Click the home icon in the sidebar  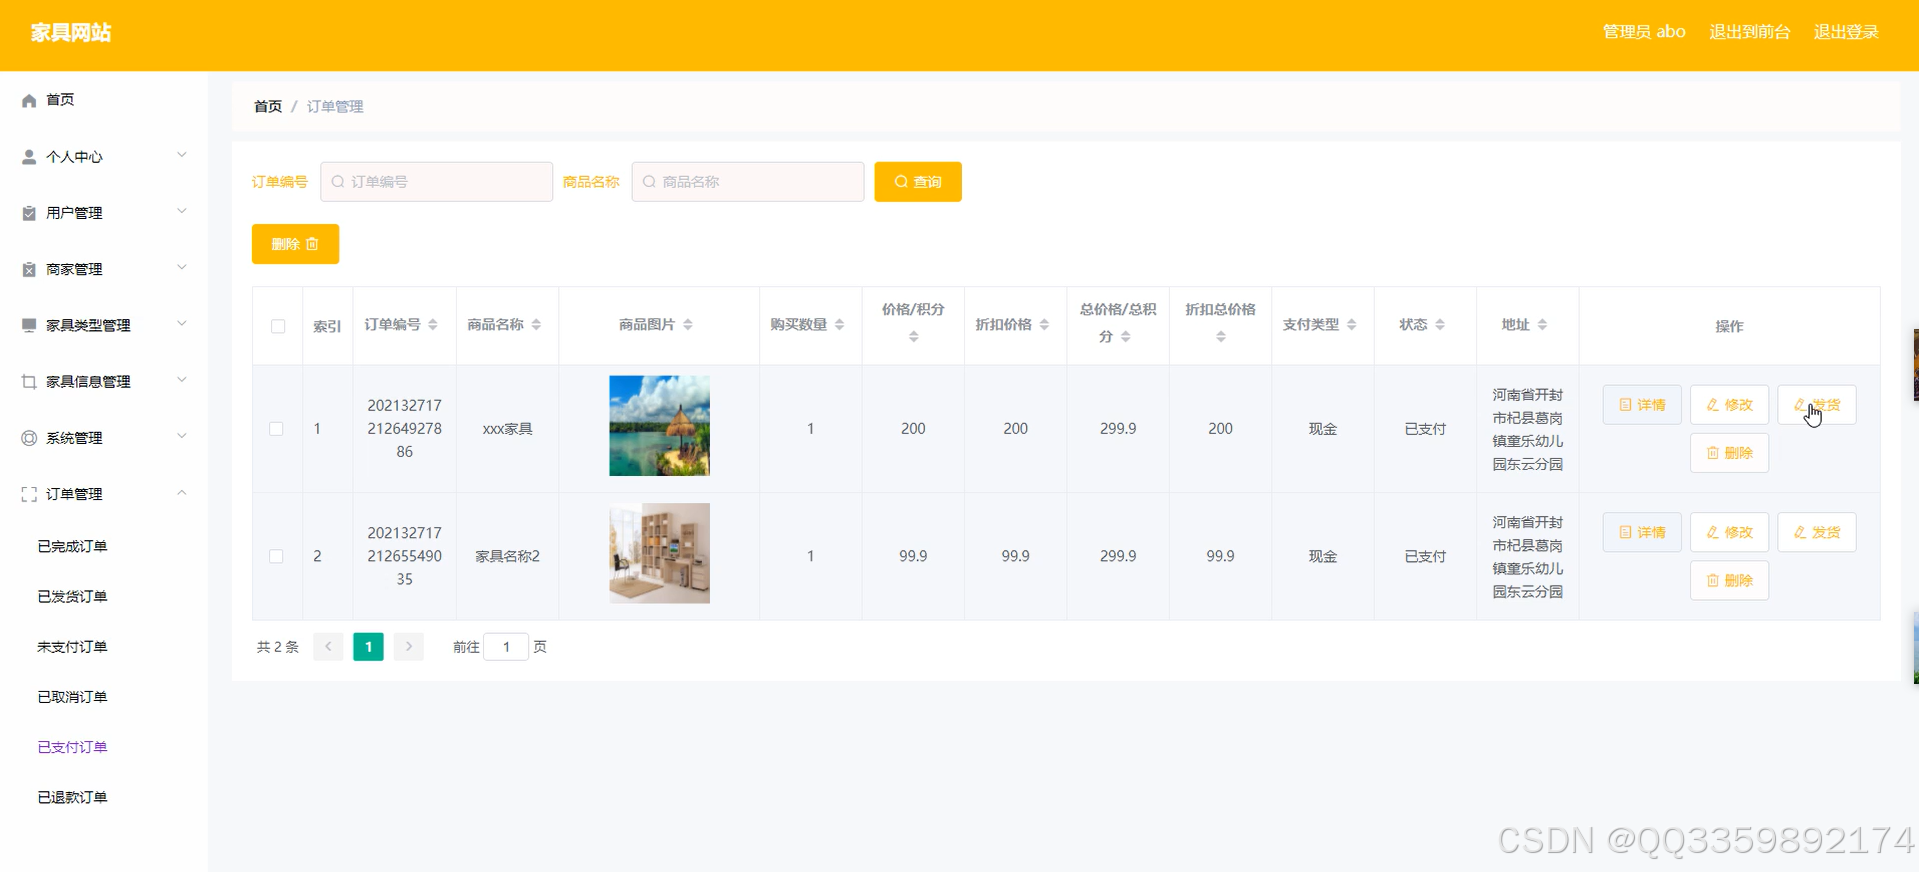(29, 100)
